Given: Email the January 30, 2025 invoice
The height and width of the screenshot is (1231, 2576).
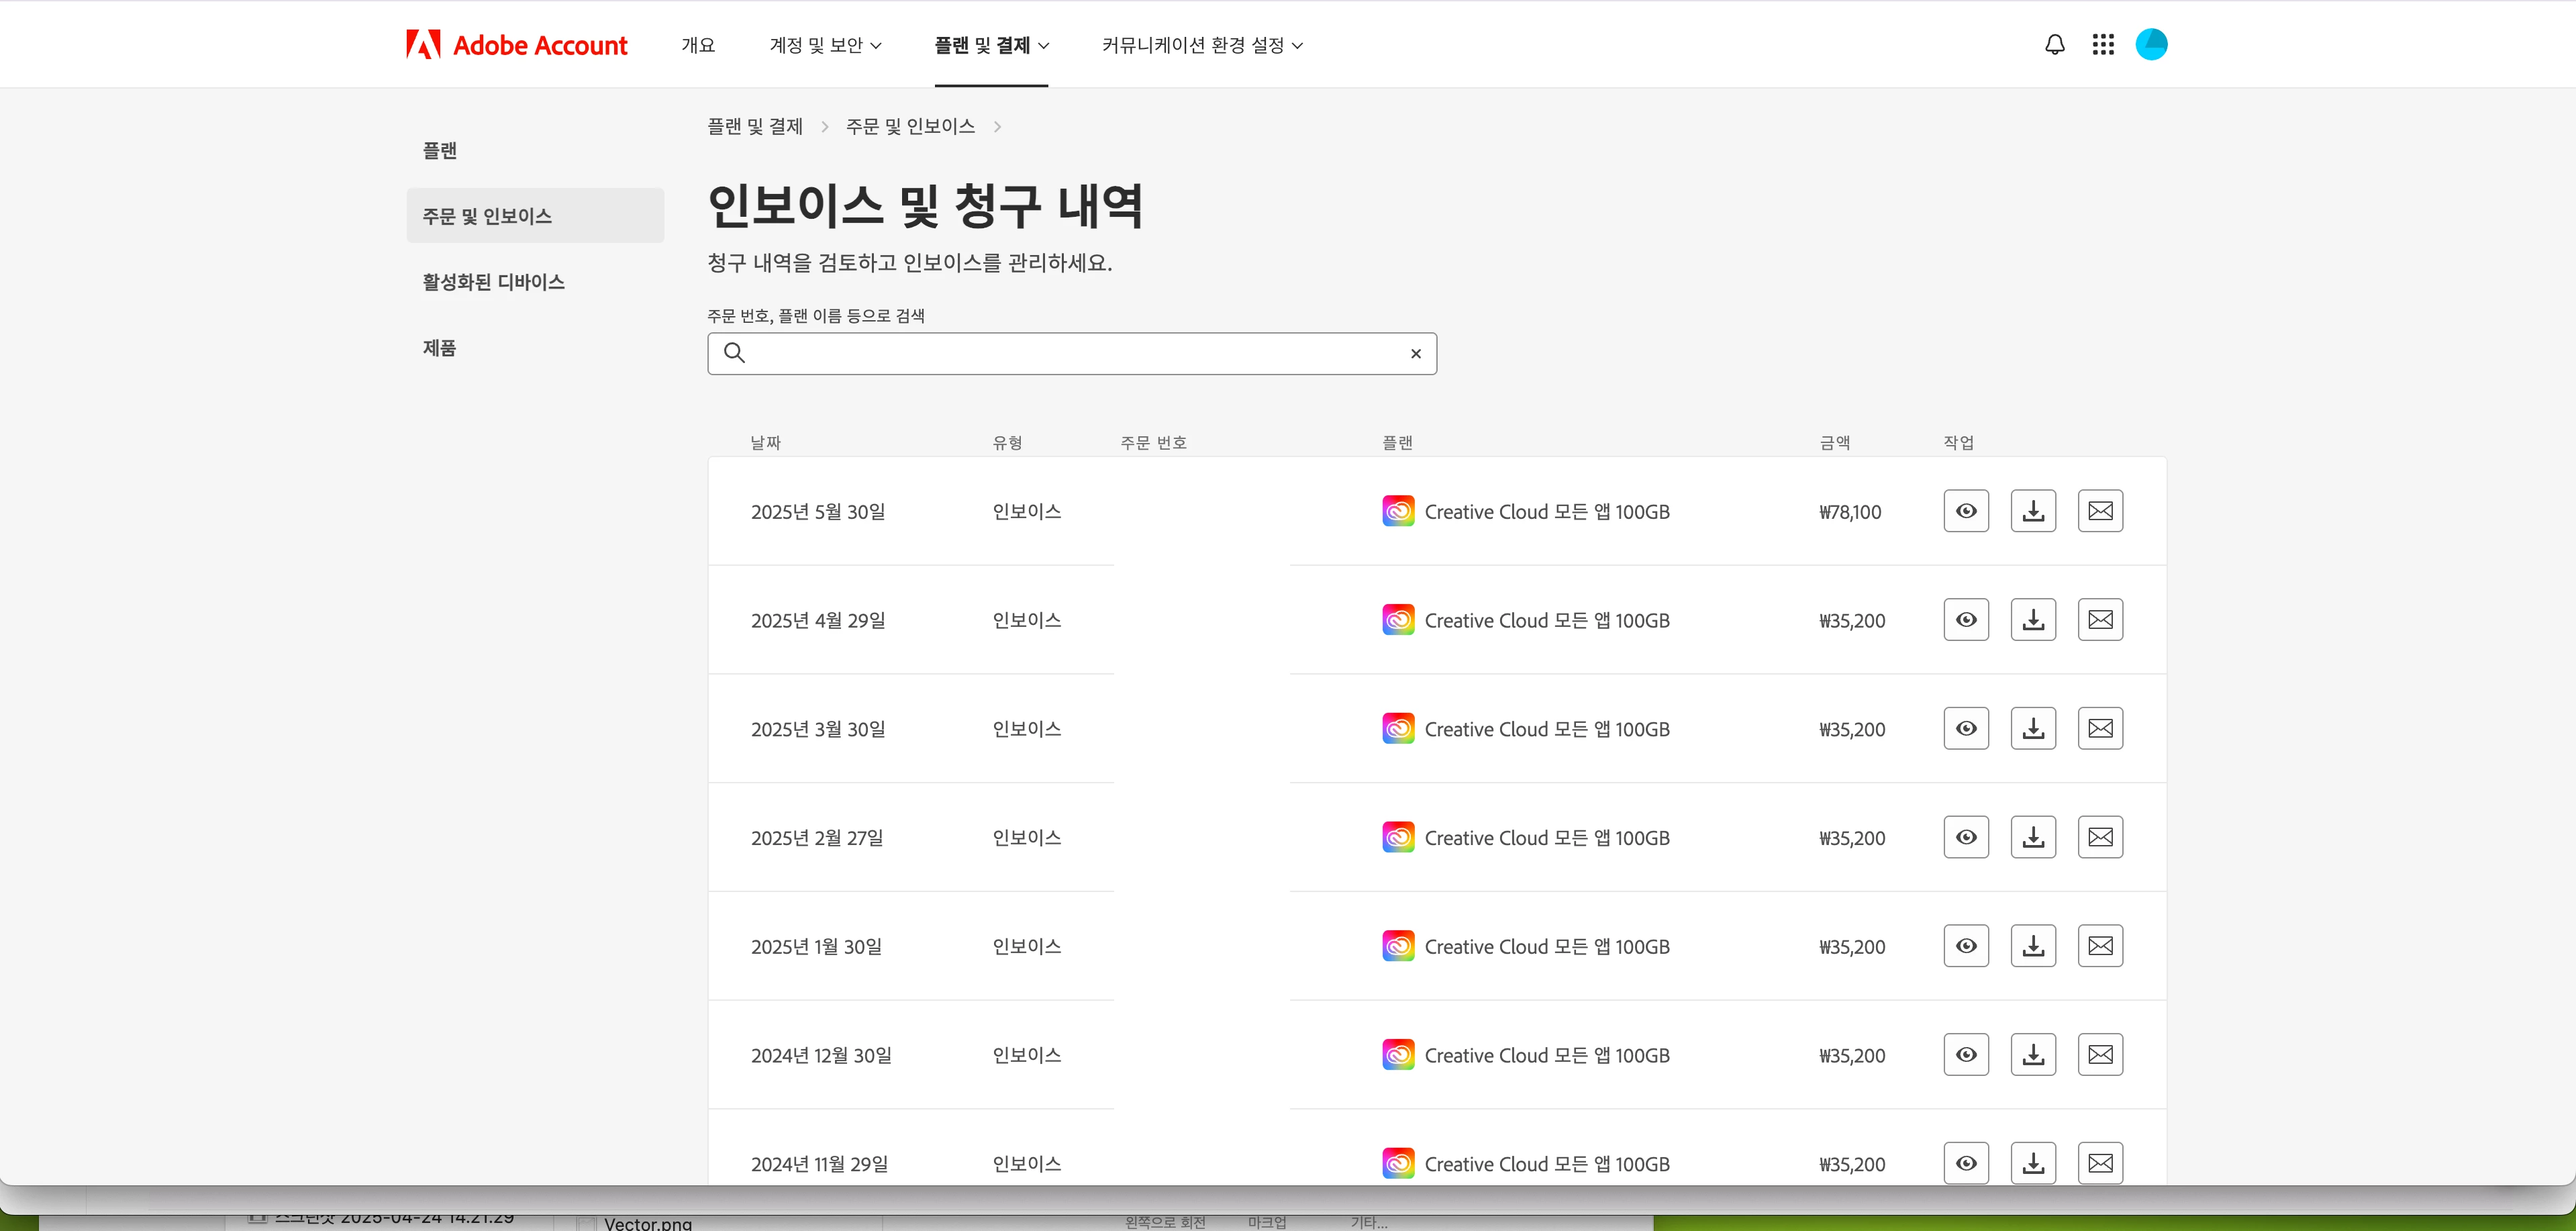Looking at the screenshot, I should tap(2100, 946).
